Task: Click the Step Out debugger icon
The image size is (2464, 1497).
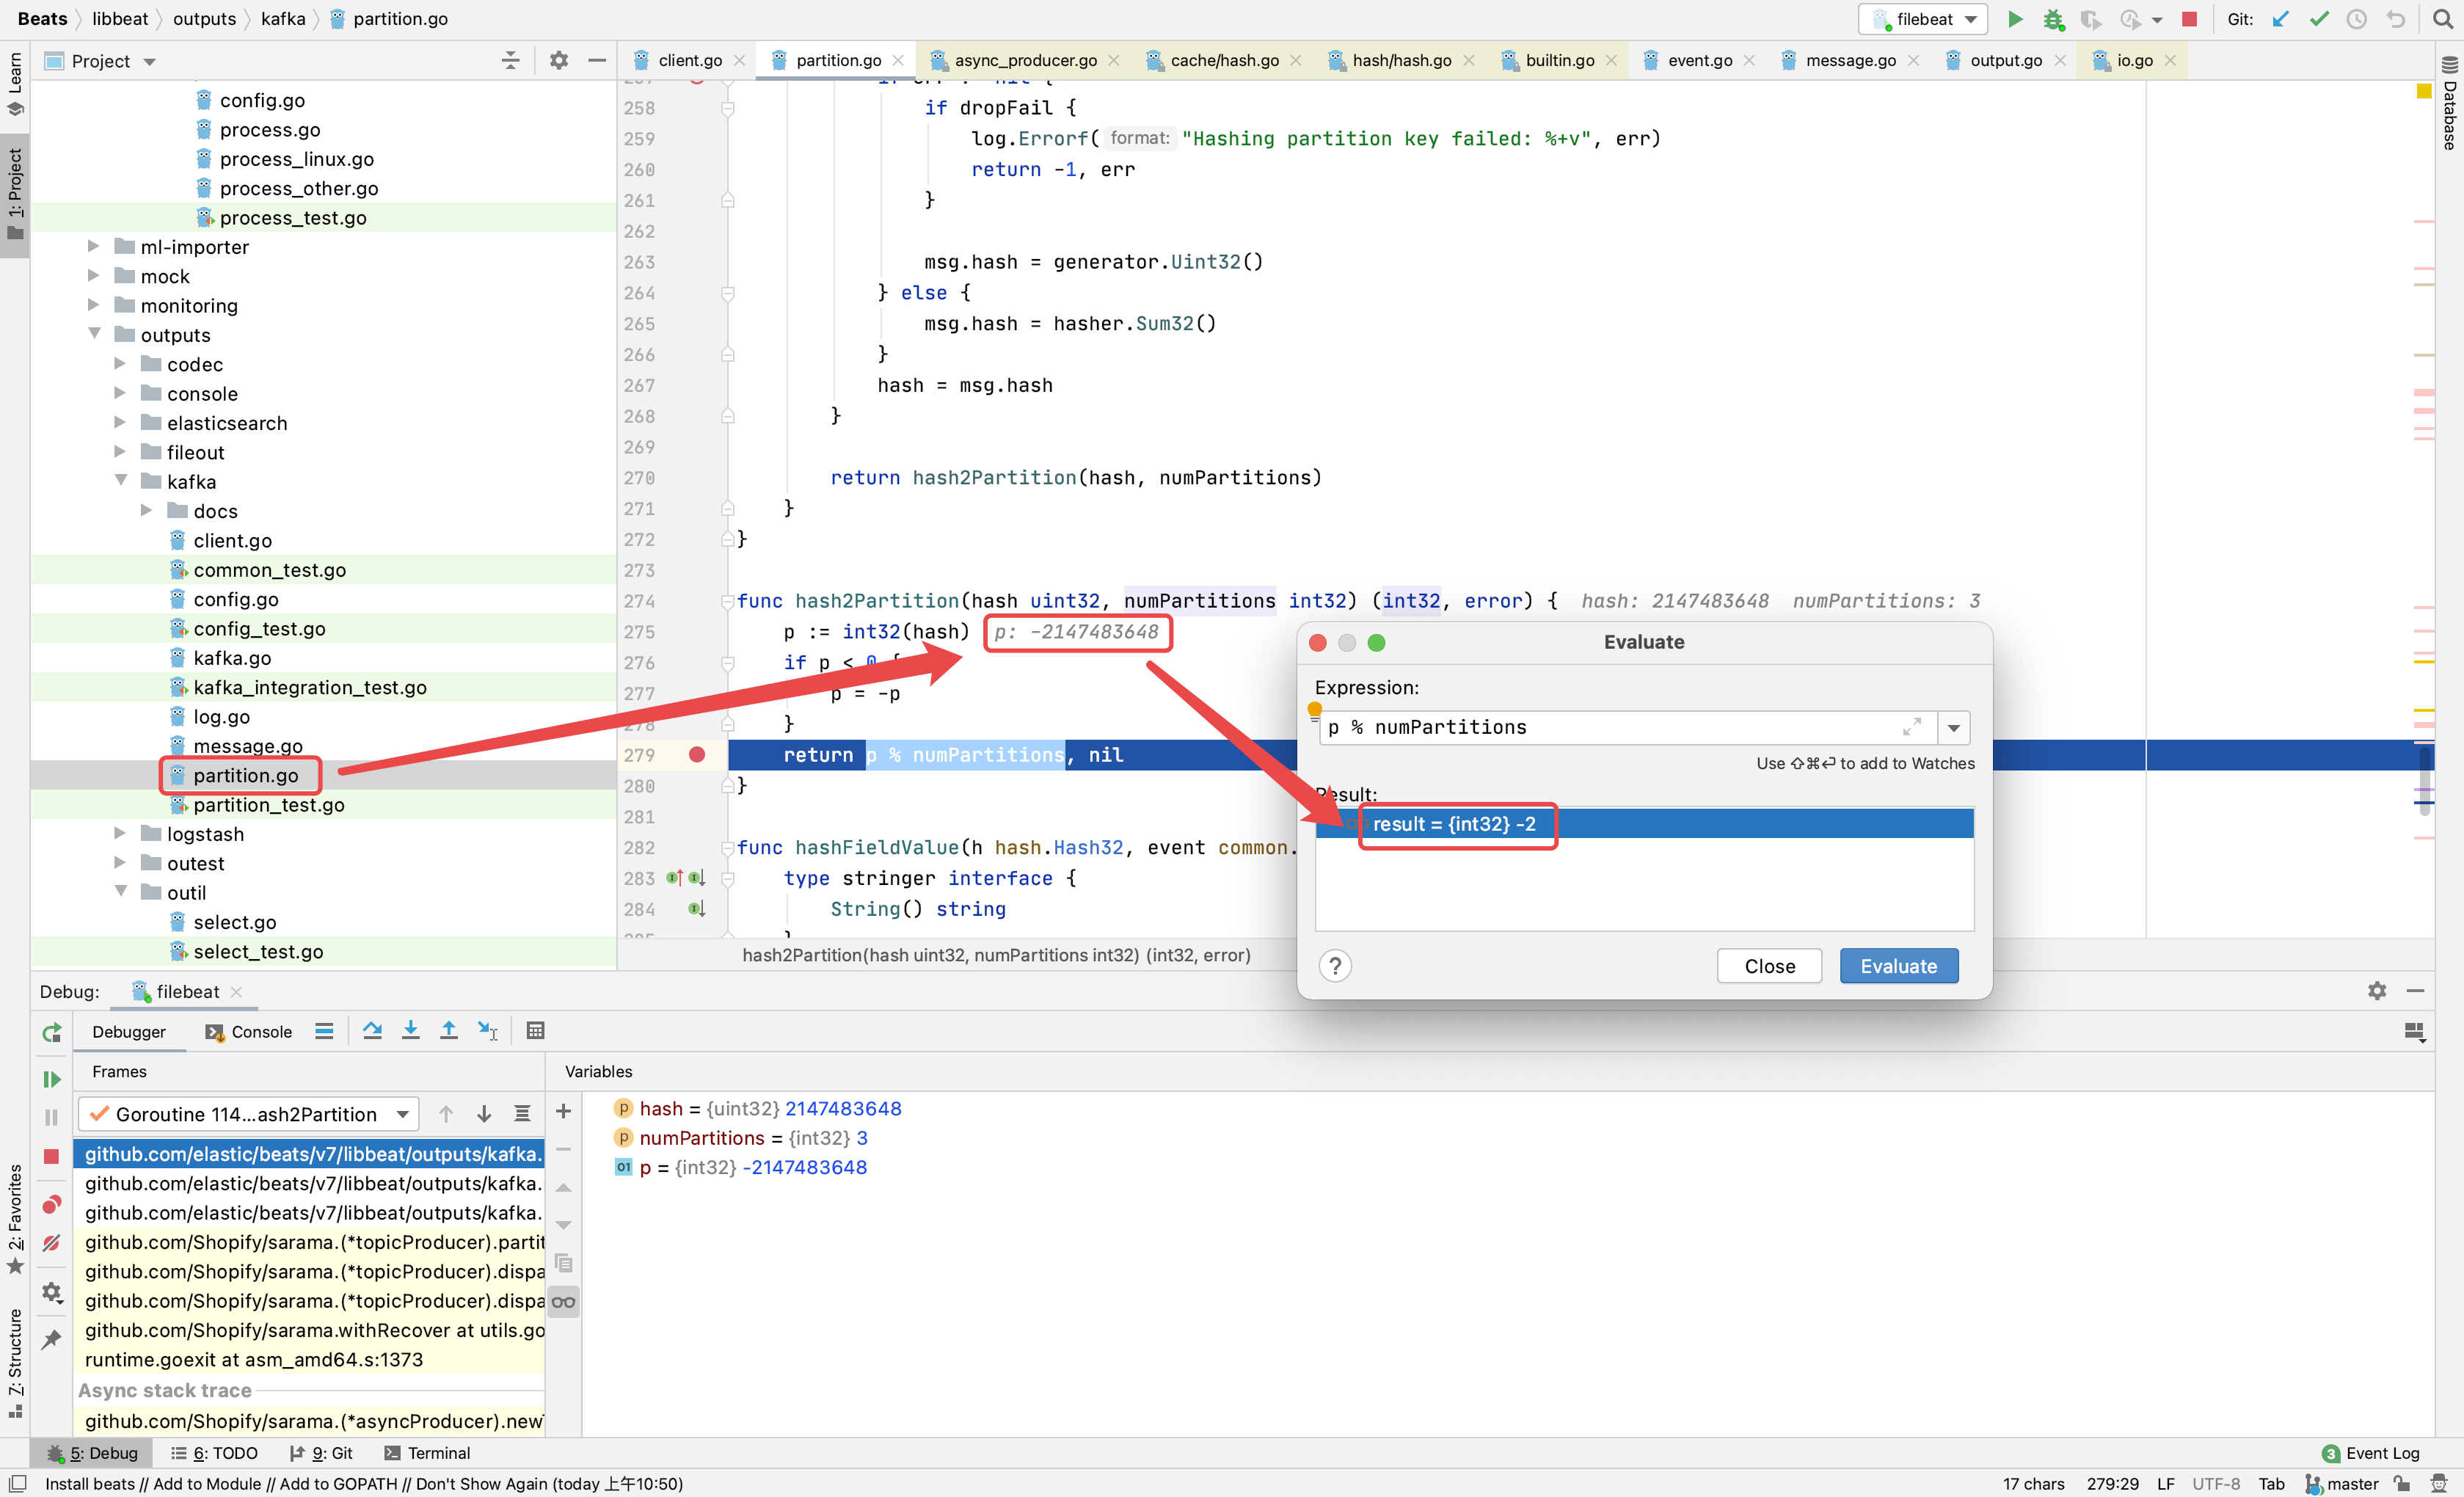Action: [449, 1031]
